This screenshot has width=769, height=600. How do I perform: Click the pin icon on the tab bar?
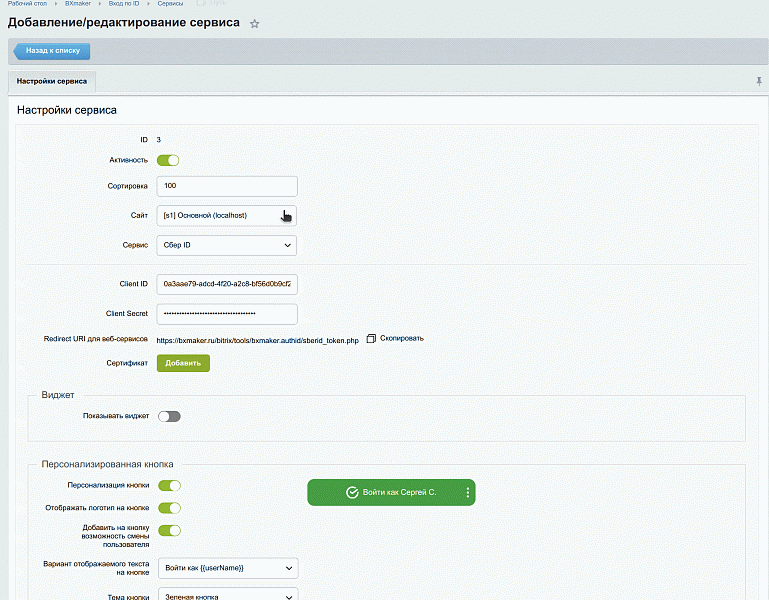(x=758, y=81)
